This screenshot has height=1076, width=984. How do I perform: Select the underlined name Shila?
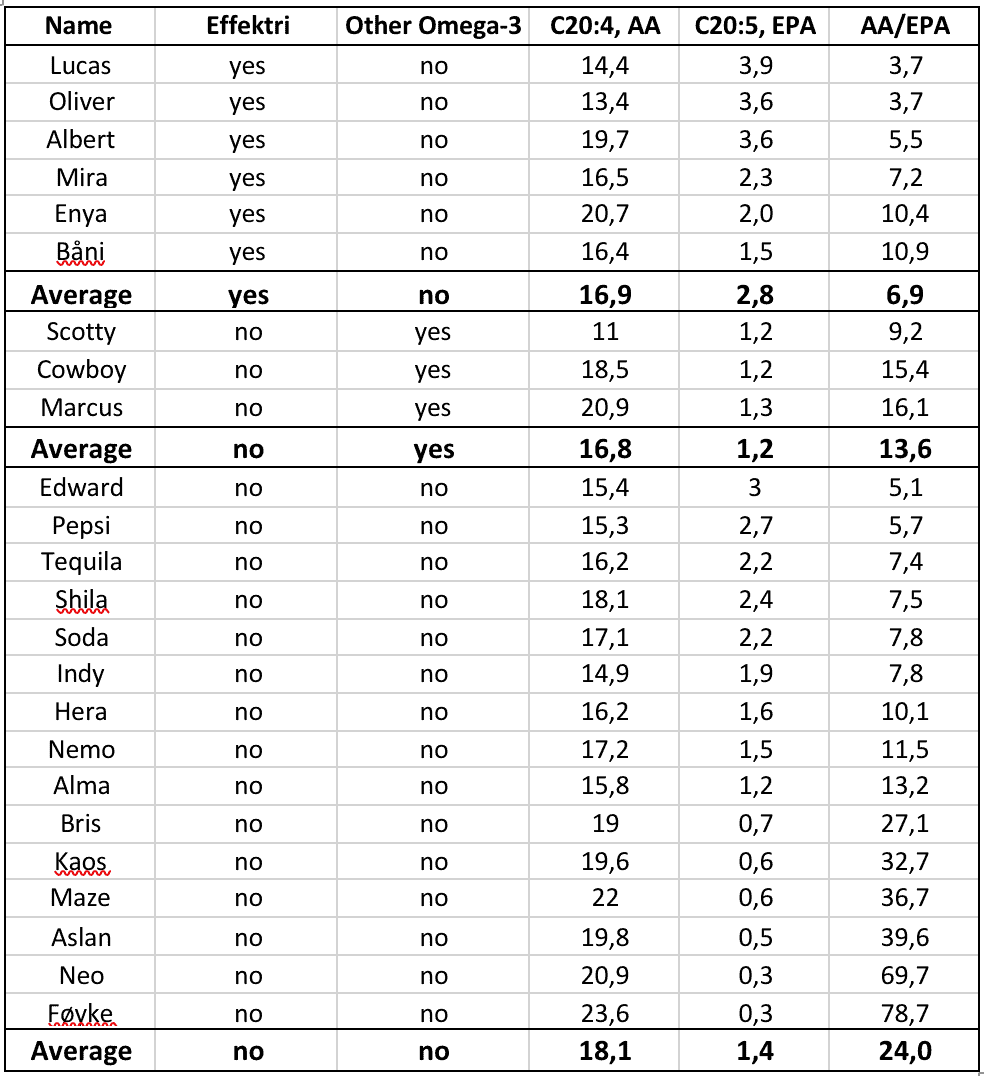tap(81, 600)
